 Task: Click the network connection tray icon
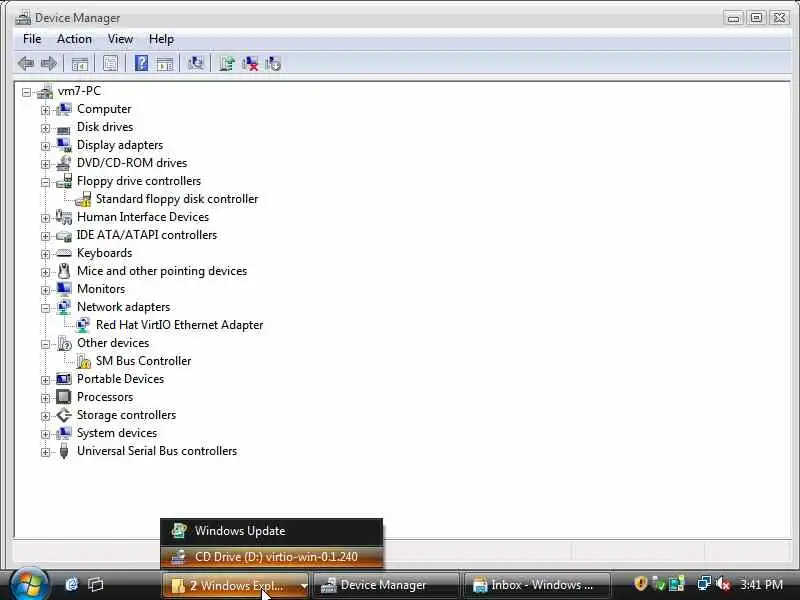[x=704, y=584]
